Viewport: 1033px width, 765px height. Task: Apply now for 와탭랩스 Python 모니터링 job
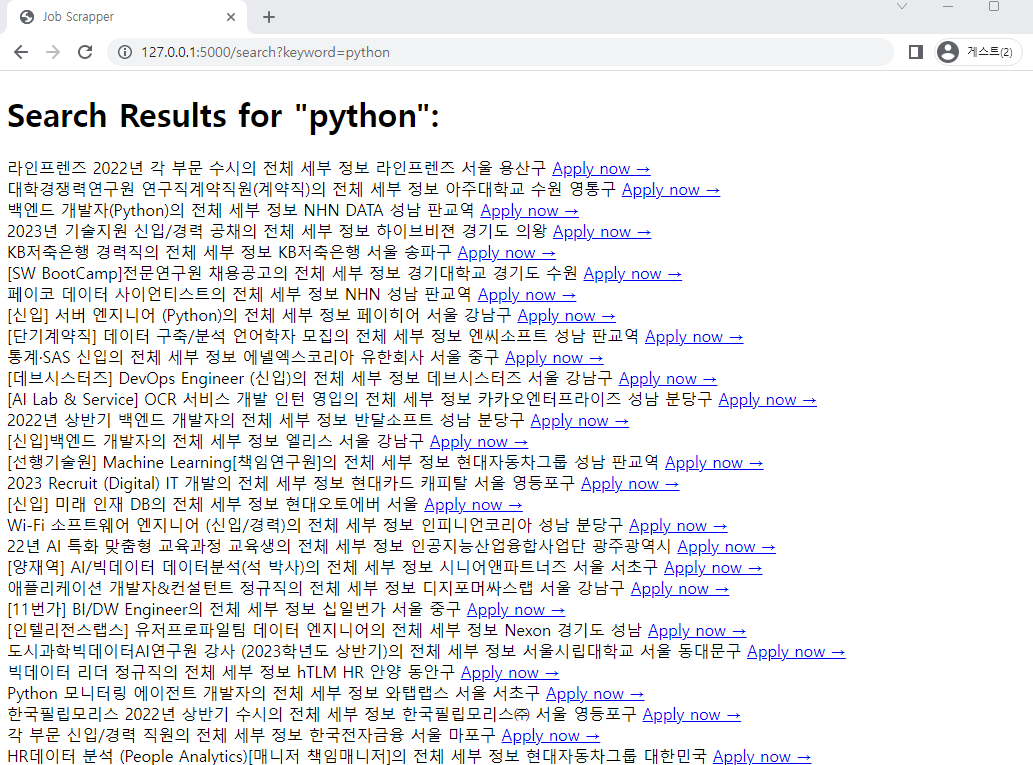pyautogui.click(x=595, y=694)
